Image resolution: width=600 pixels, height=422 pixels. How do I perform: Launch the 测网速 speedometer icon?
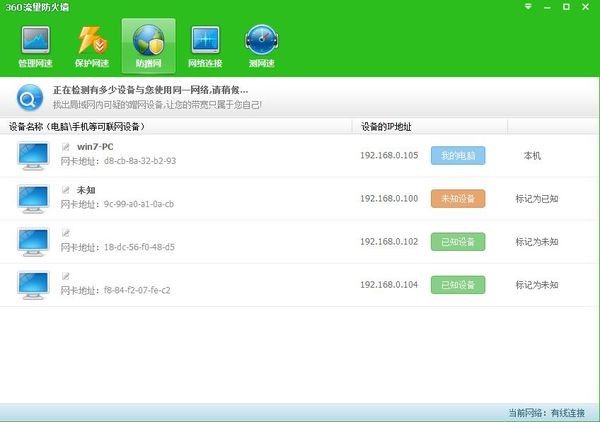pyautogui.click(x=262, y=46)
